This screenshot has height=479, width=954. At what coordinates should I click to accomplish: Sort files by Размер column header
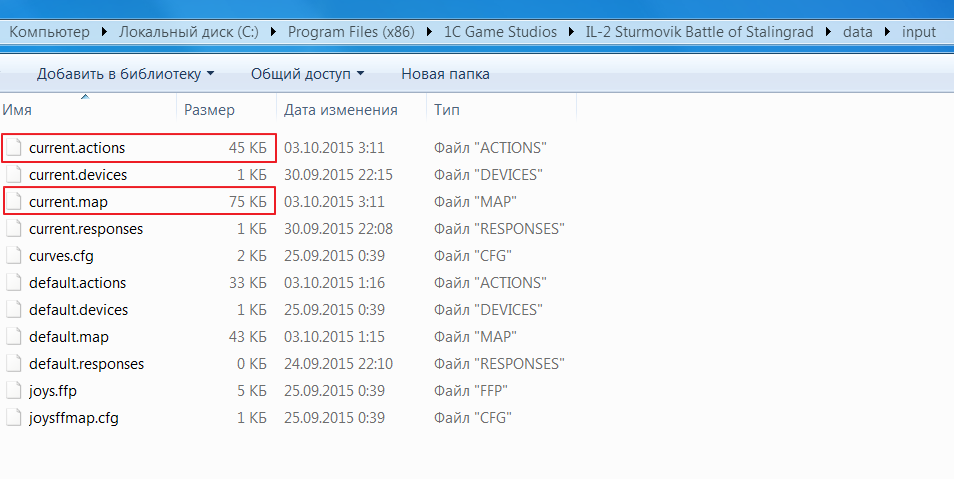pos(227,110)
